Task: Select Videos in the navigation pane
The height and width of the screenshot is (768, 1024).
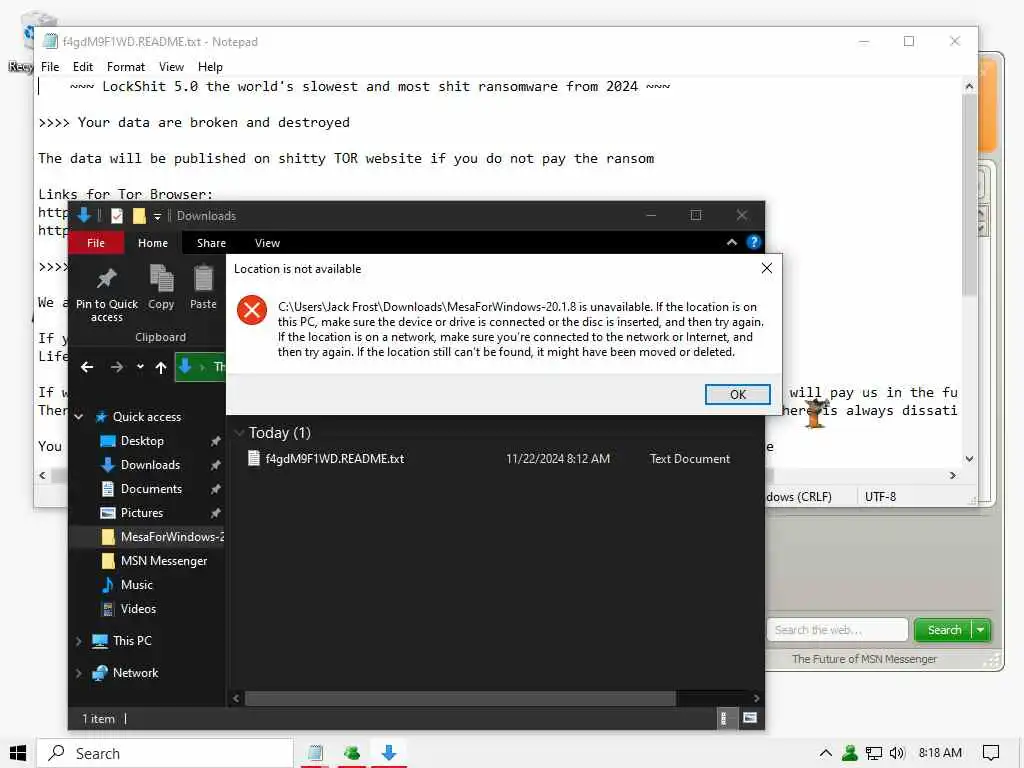Action: pos(138,609)
